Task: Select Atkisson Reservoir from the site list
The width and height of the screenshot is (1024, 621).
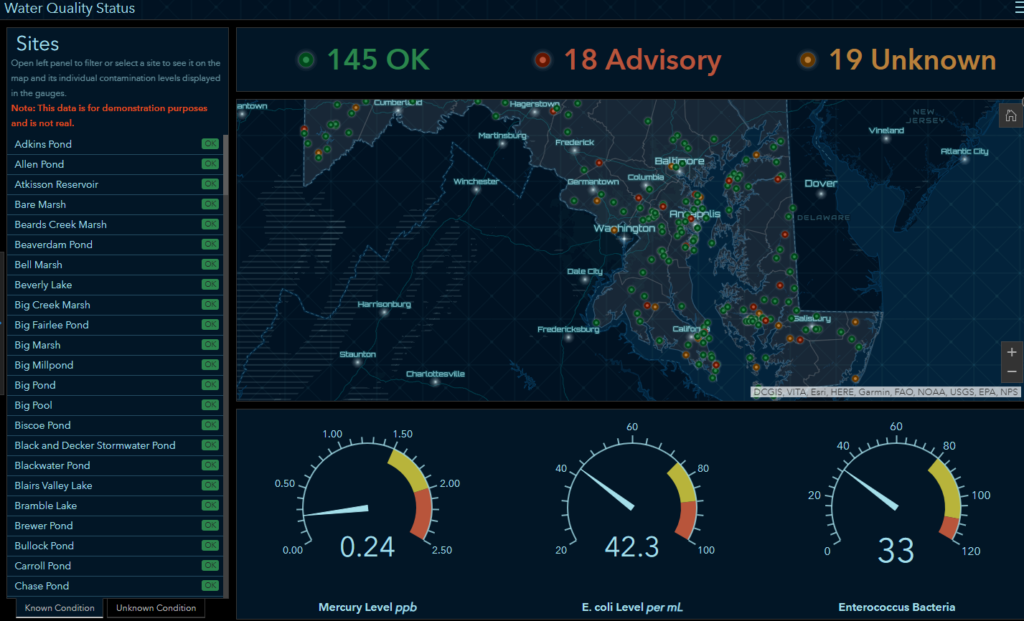Action: point(56,185)
